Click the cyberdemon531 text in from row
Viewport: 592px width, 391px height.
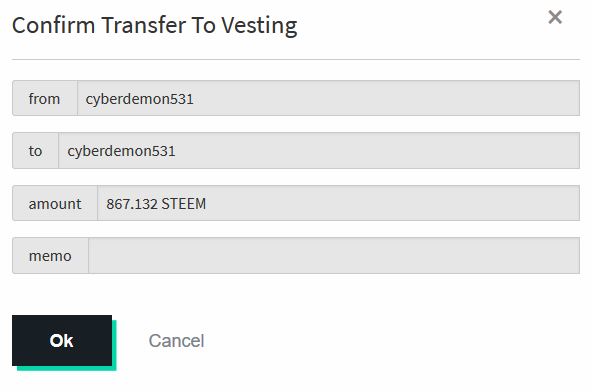point(139,99)
